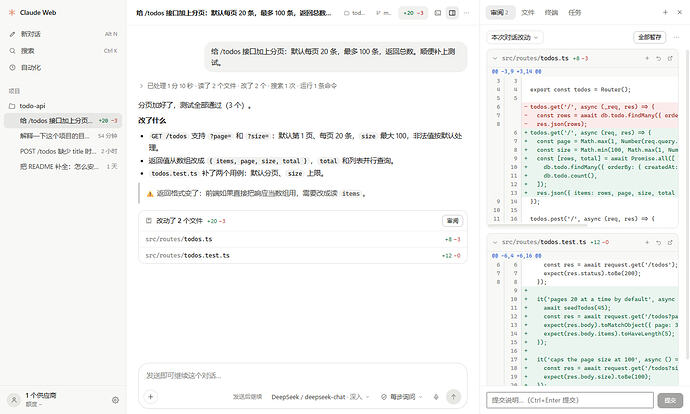690x414 pixels.
Task: Click the preview pane icon in chat header
Action: [x=438, y=13]
